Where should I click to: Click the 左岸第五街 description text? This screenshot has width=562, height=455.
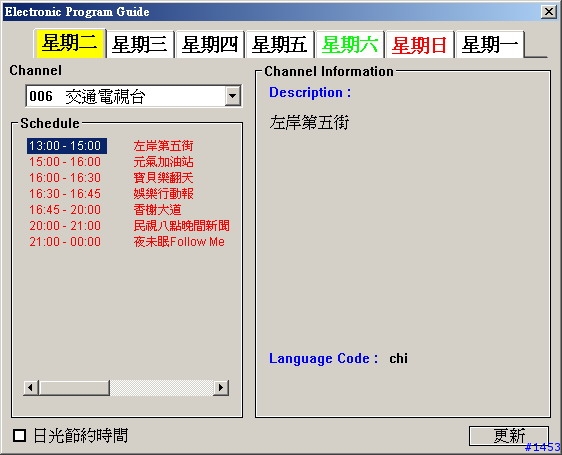coord(309,122)
